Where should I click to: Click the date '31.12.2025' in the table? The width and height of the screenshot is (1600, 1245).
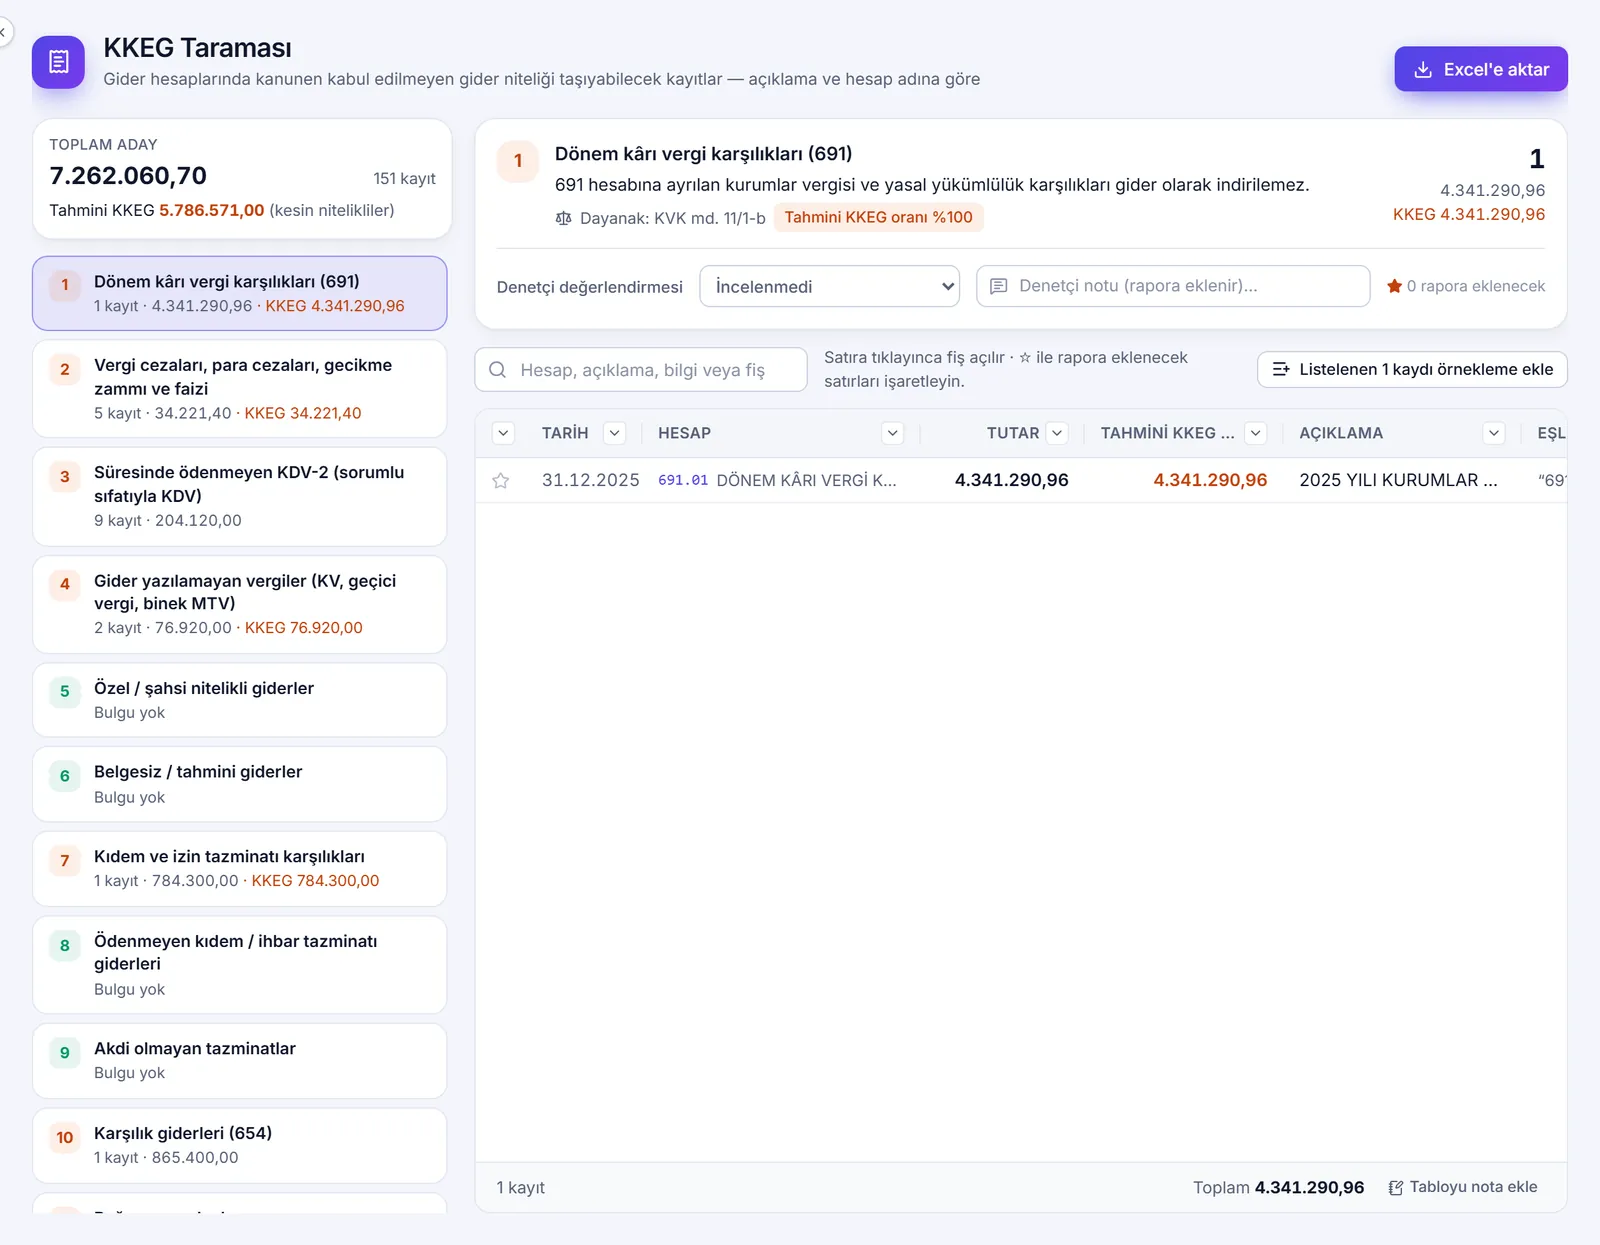tap(591, 480)
